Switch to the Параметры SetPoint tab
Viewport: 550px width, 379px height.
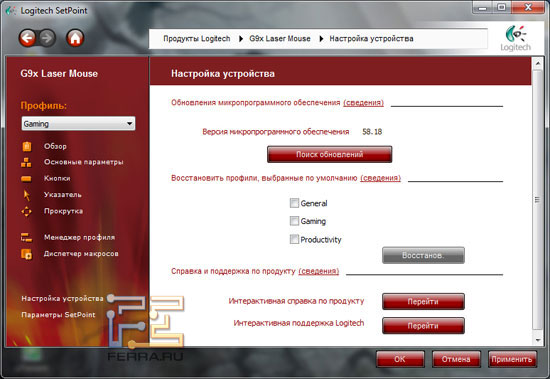pos(58,315)
